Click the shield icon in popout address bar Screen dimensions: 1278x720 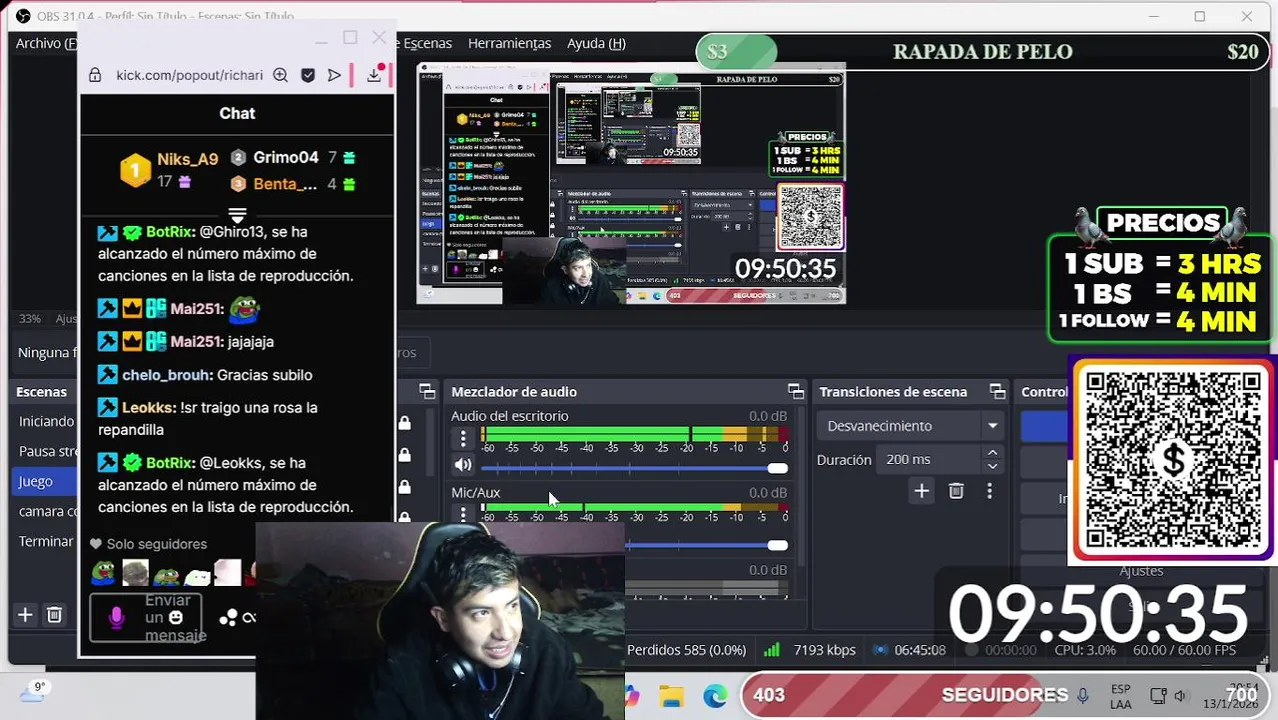pyautogui.click(x=308, y=75)
